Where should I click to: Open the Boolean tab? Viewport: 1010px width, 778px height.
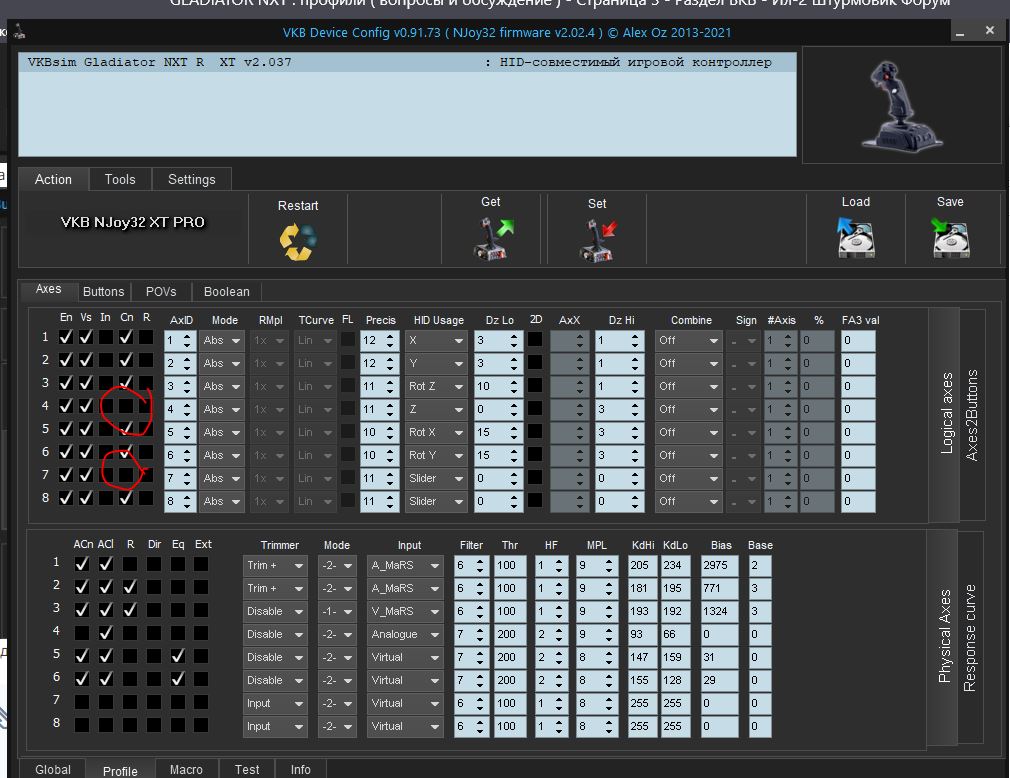coord(227,291)
